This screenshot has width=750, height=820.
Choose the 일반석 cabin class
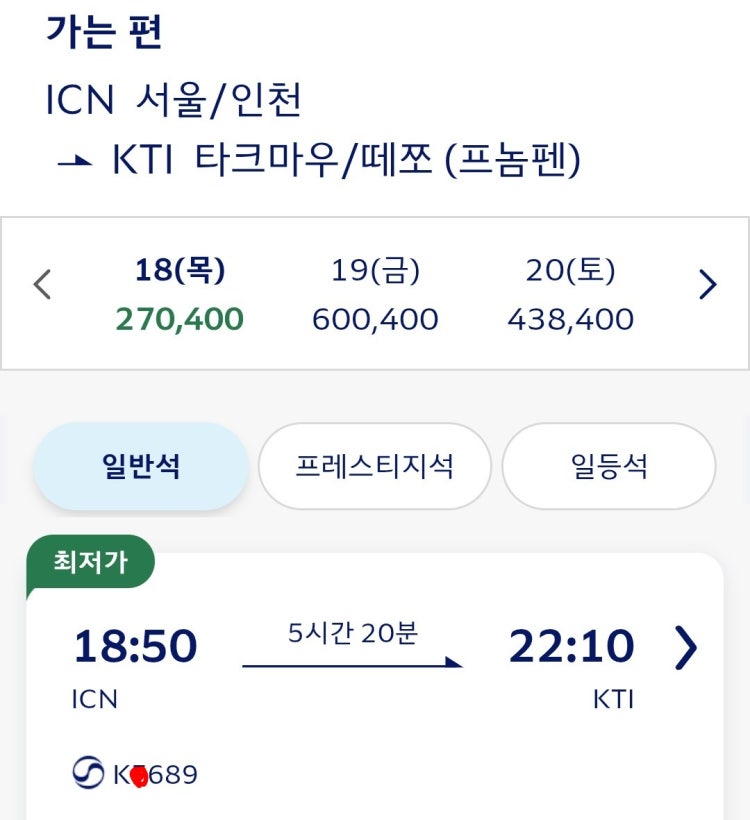tap(141, 466)
